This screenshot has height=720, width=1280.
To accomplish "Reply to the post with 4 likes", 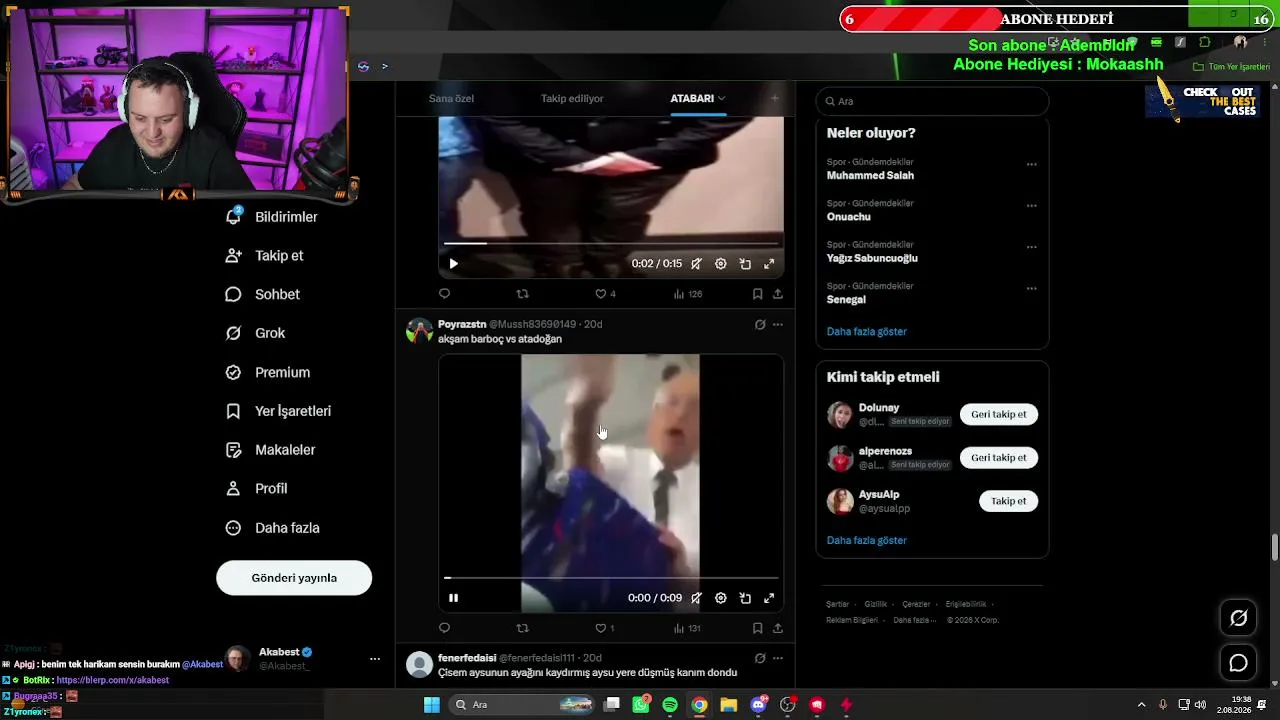I will pyautogui.click(x=444, y=294).
